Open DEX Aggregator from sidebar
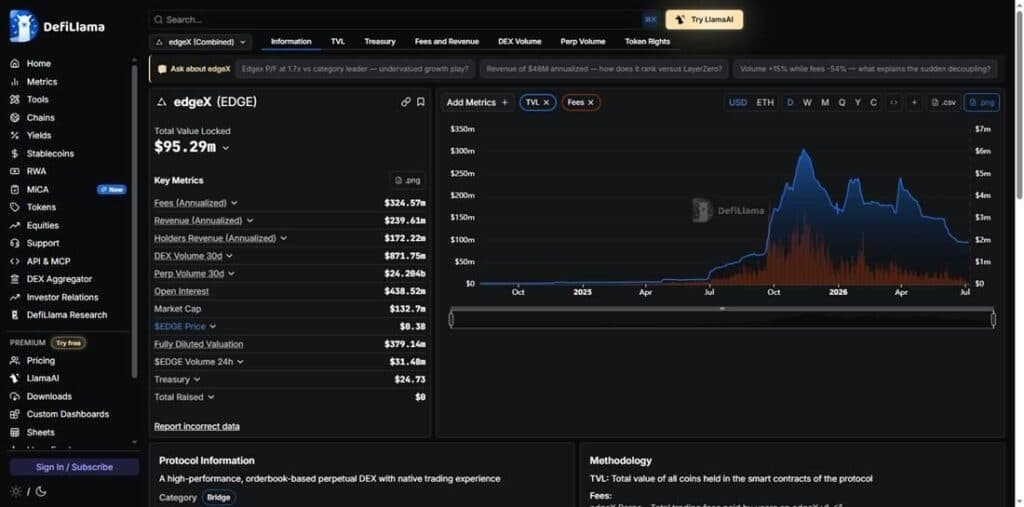The width and height of the screenshot is (1024, 507). [x=59, y=279]
